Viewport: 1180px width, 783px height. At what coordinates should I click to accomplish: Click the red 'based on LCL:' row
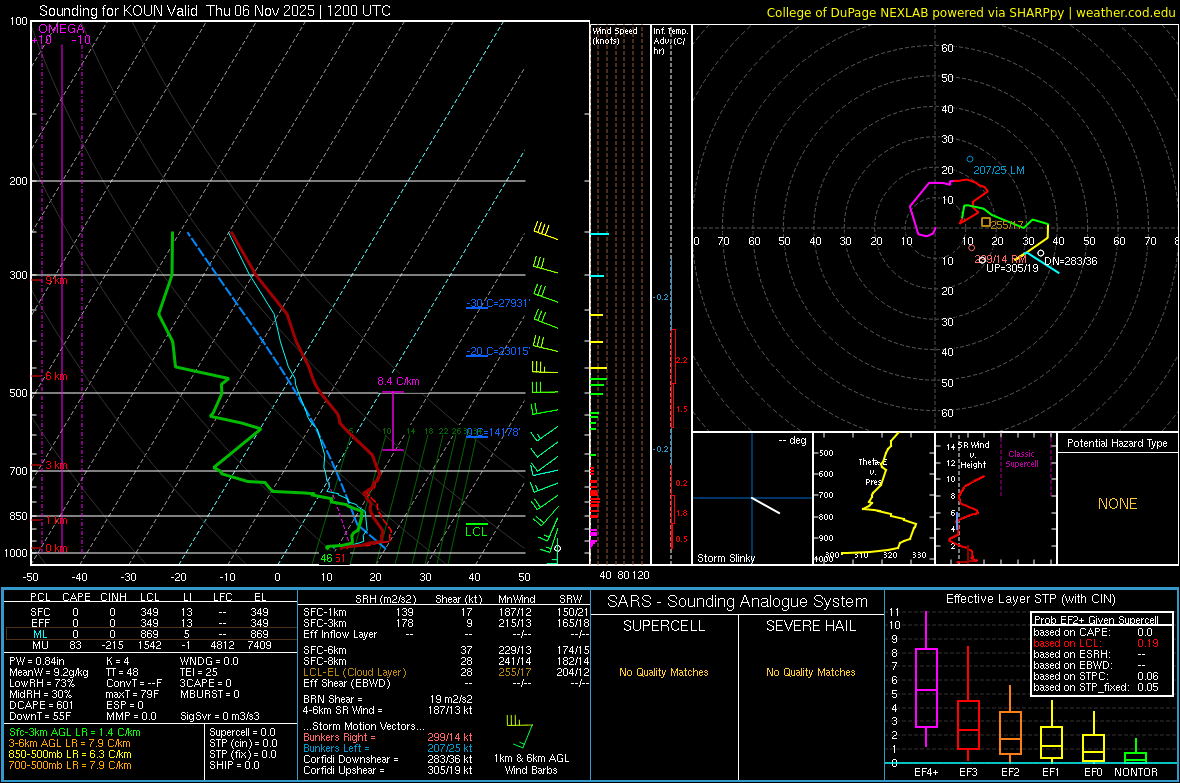click(x=1096, y=643)
